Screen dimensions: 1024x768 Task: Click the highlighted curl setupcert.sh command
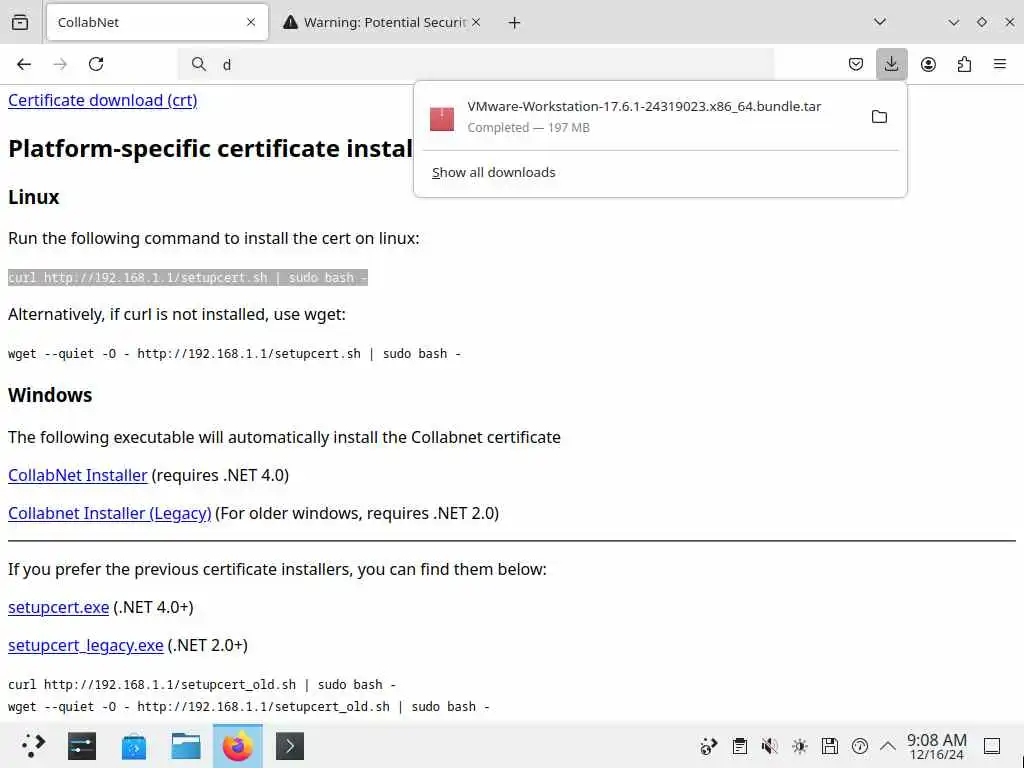(x=188, y=278)
